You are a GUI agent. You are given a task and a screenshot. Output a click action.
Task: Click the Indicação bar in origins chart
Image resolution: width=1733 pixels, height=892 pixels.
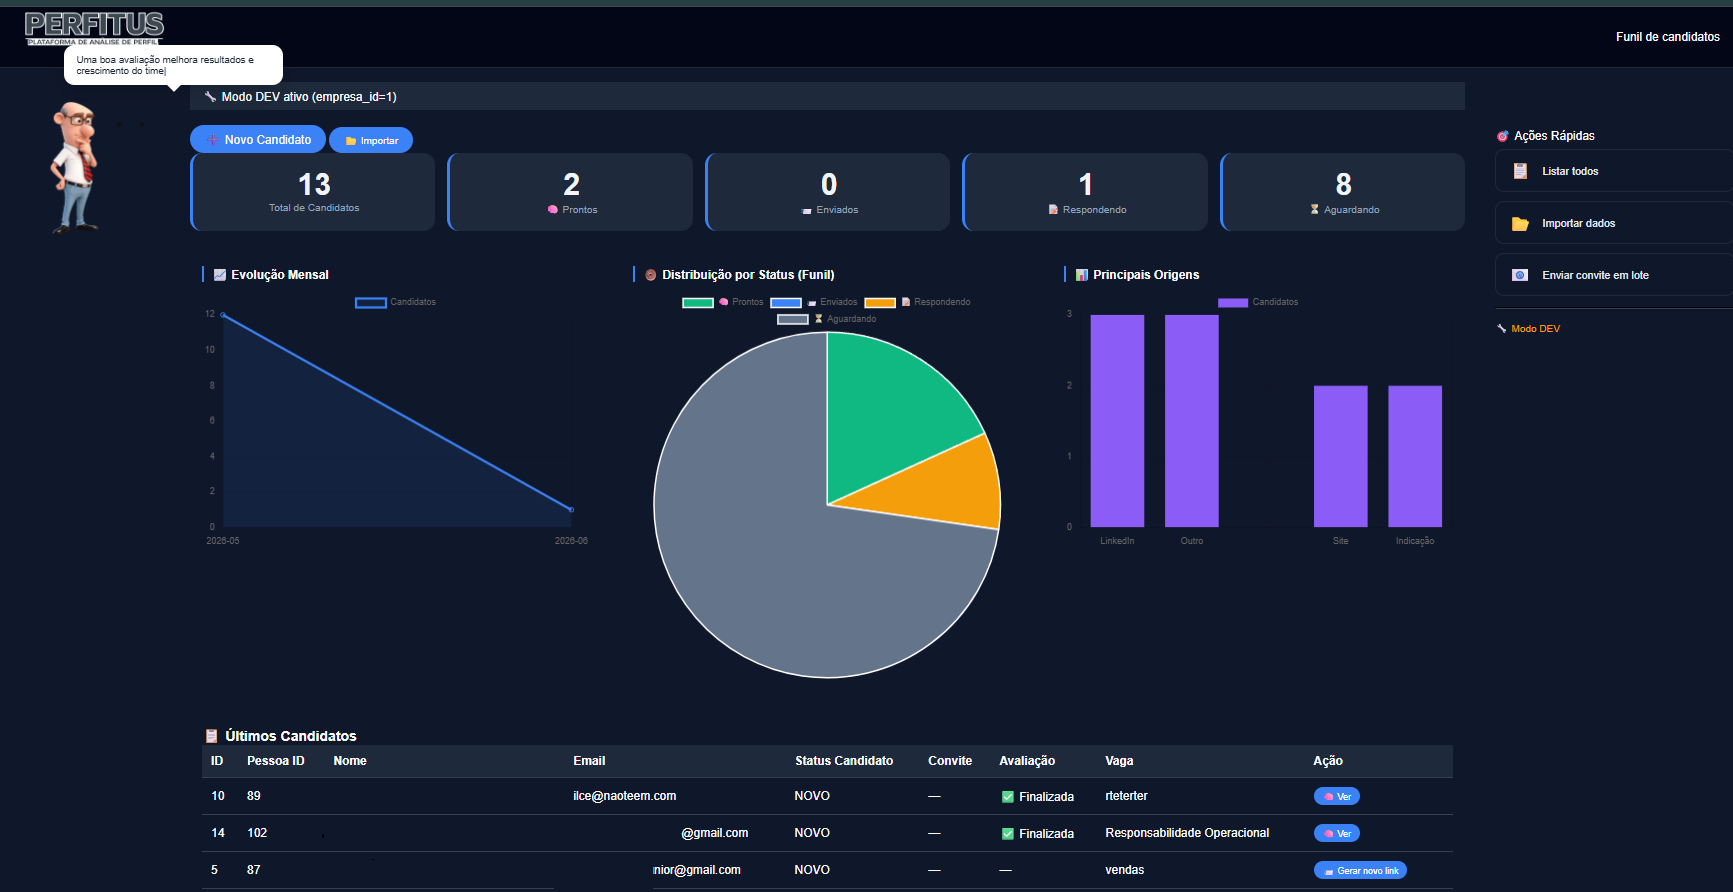point(1415,456)
